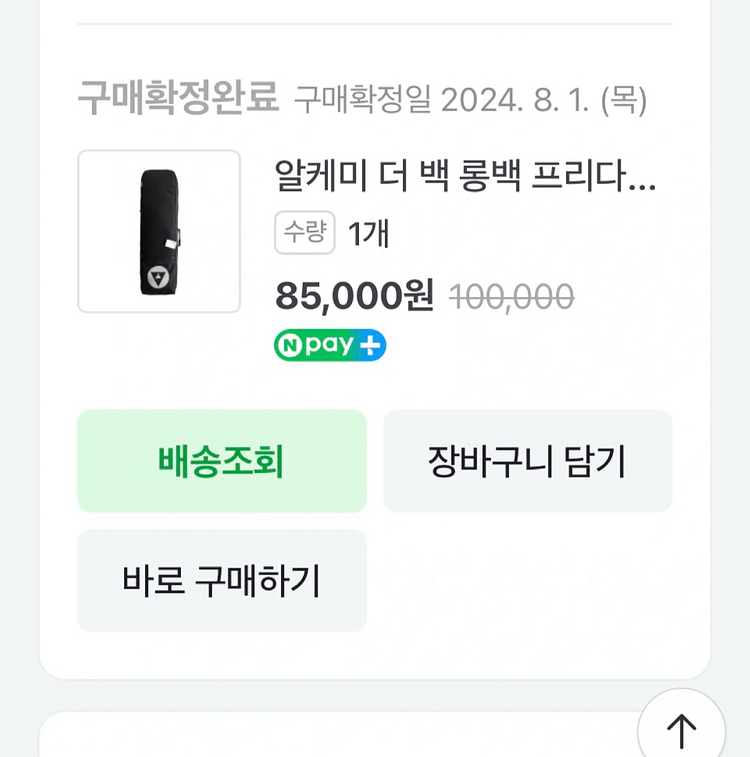Screen dimensions: 750x757
Task: Click the struck-through 100,000 original price
Action: tap(511, 296)
